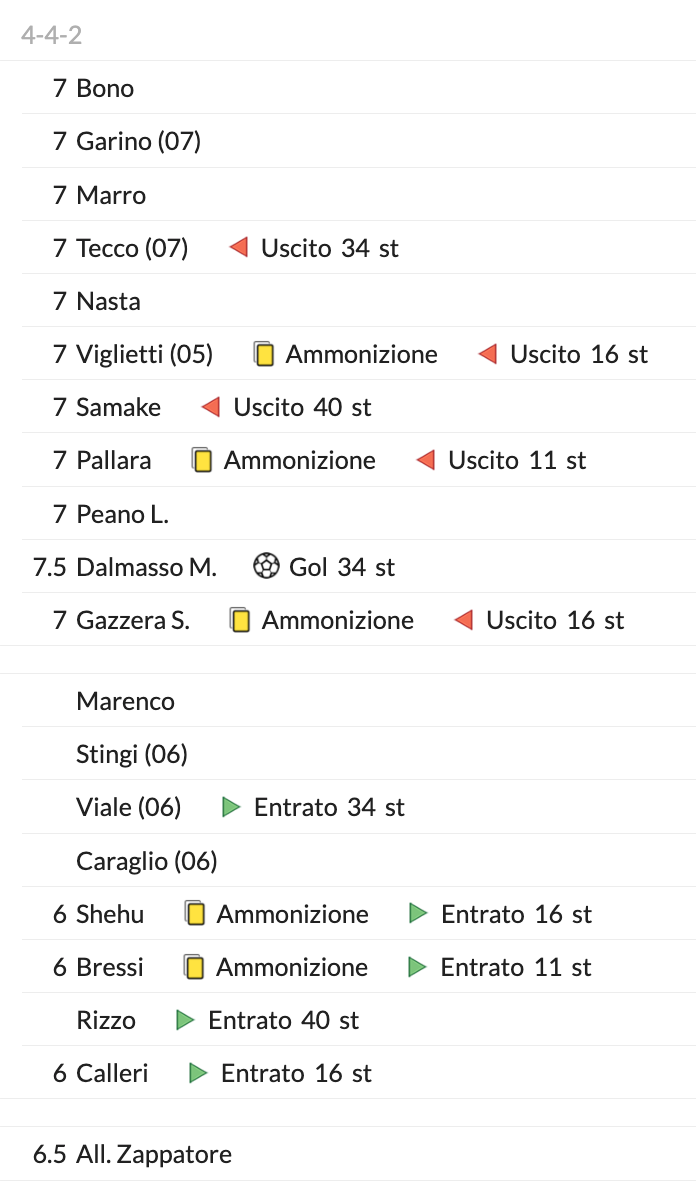Click the yellow card icon in Bressi's row
696x1184 pixels.
click(195, 967)
